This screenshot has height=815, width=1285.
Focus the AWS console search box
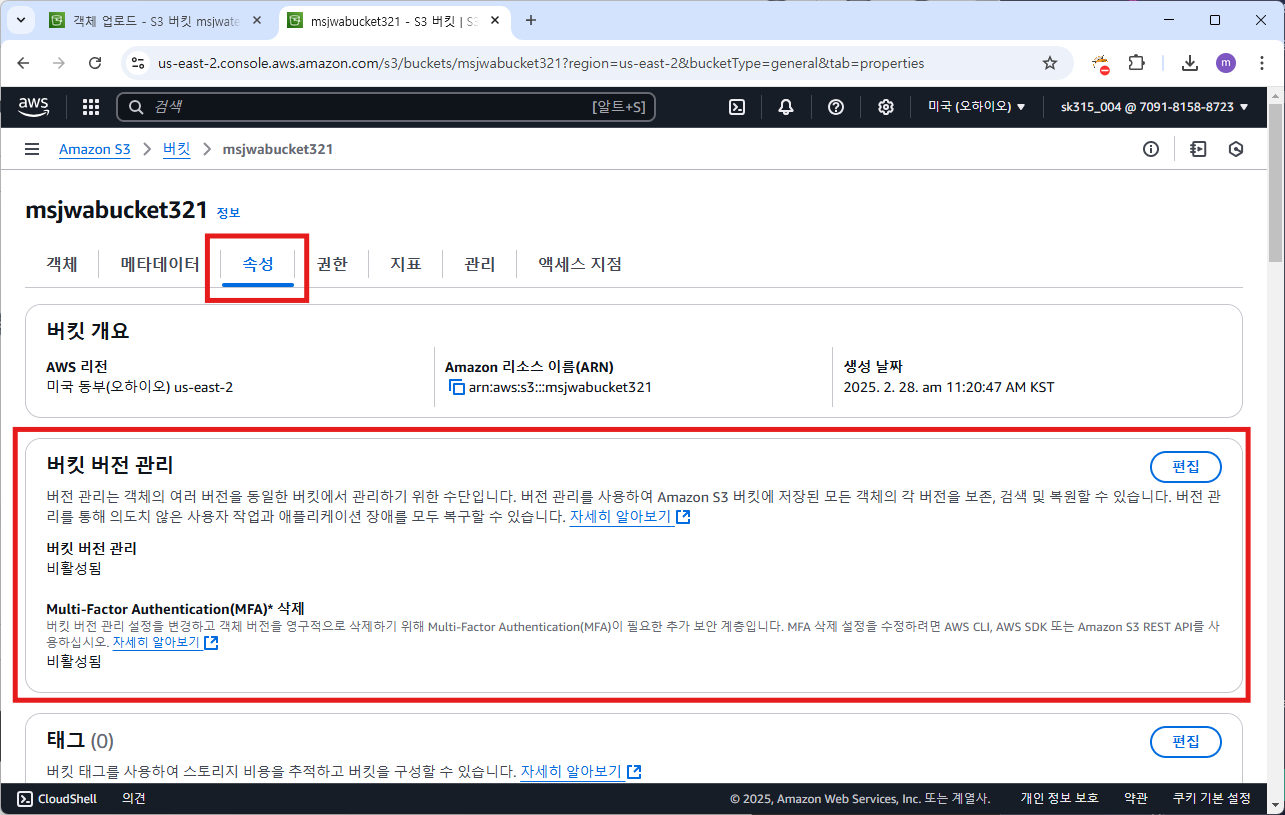(386, 107)
